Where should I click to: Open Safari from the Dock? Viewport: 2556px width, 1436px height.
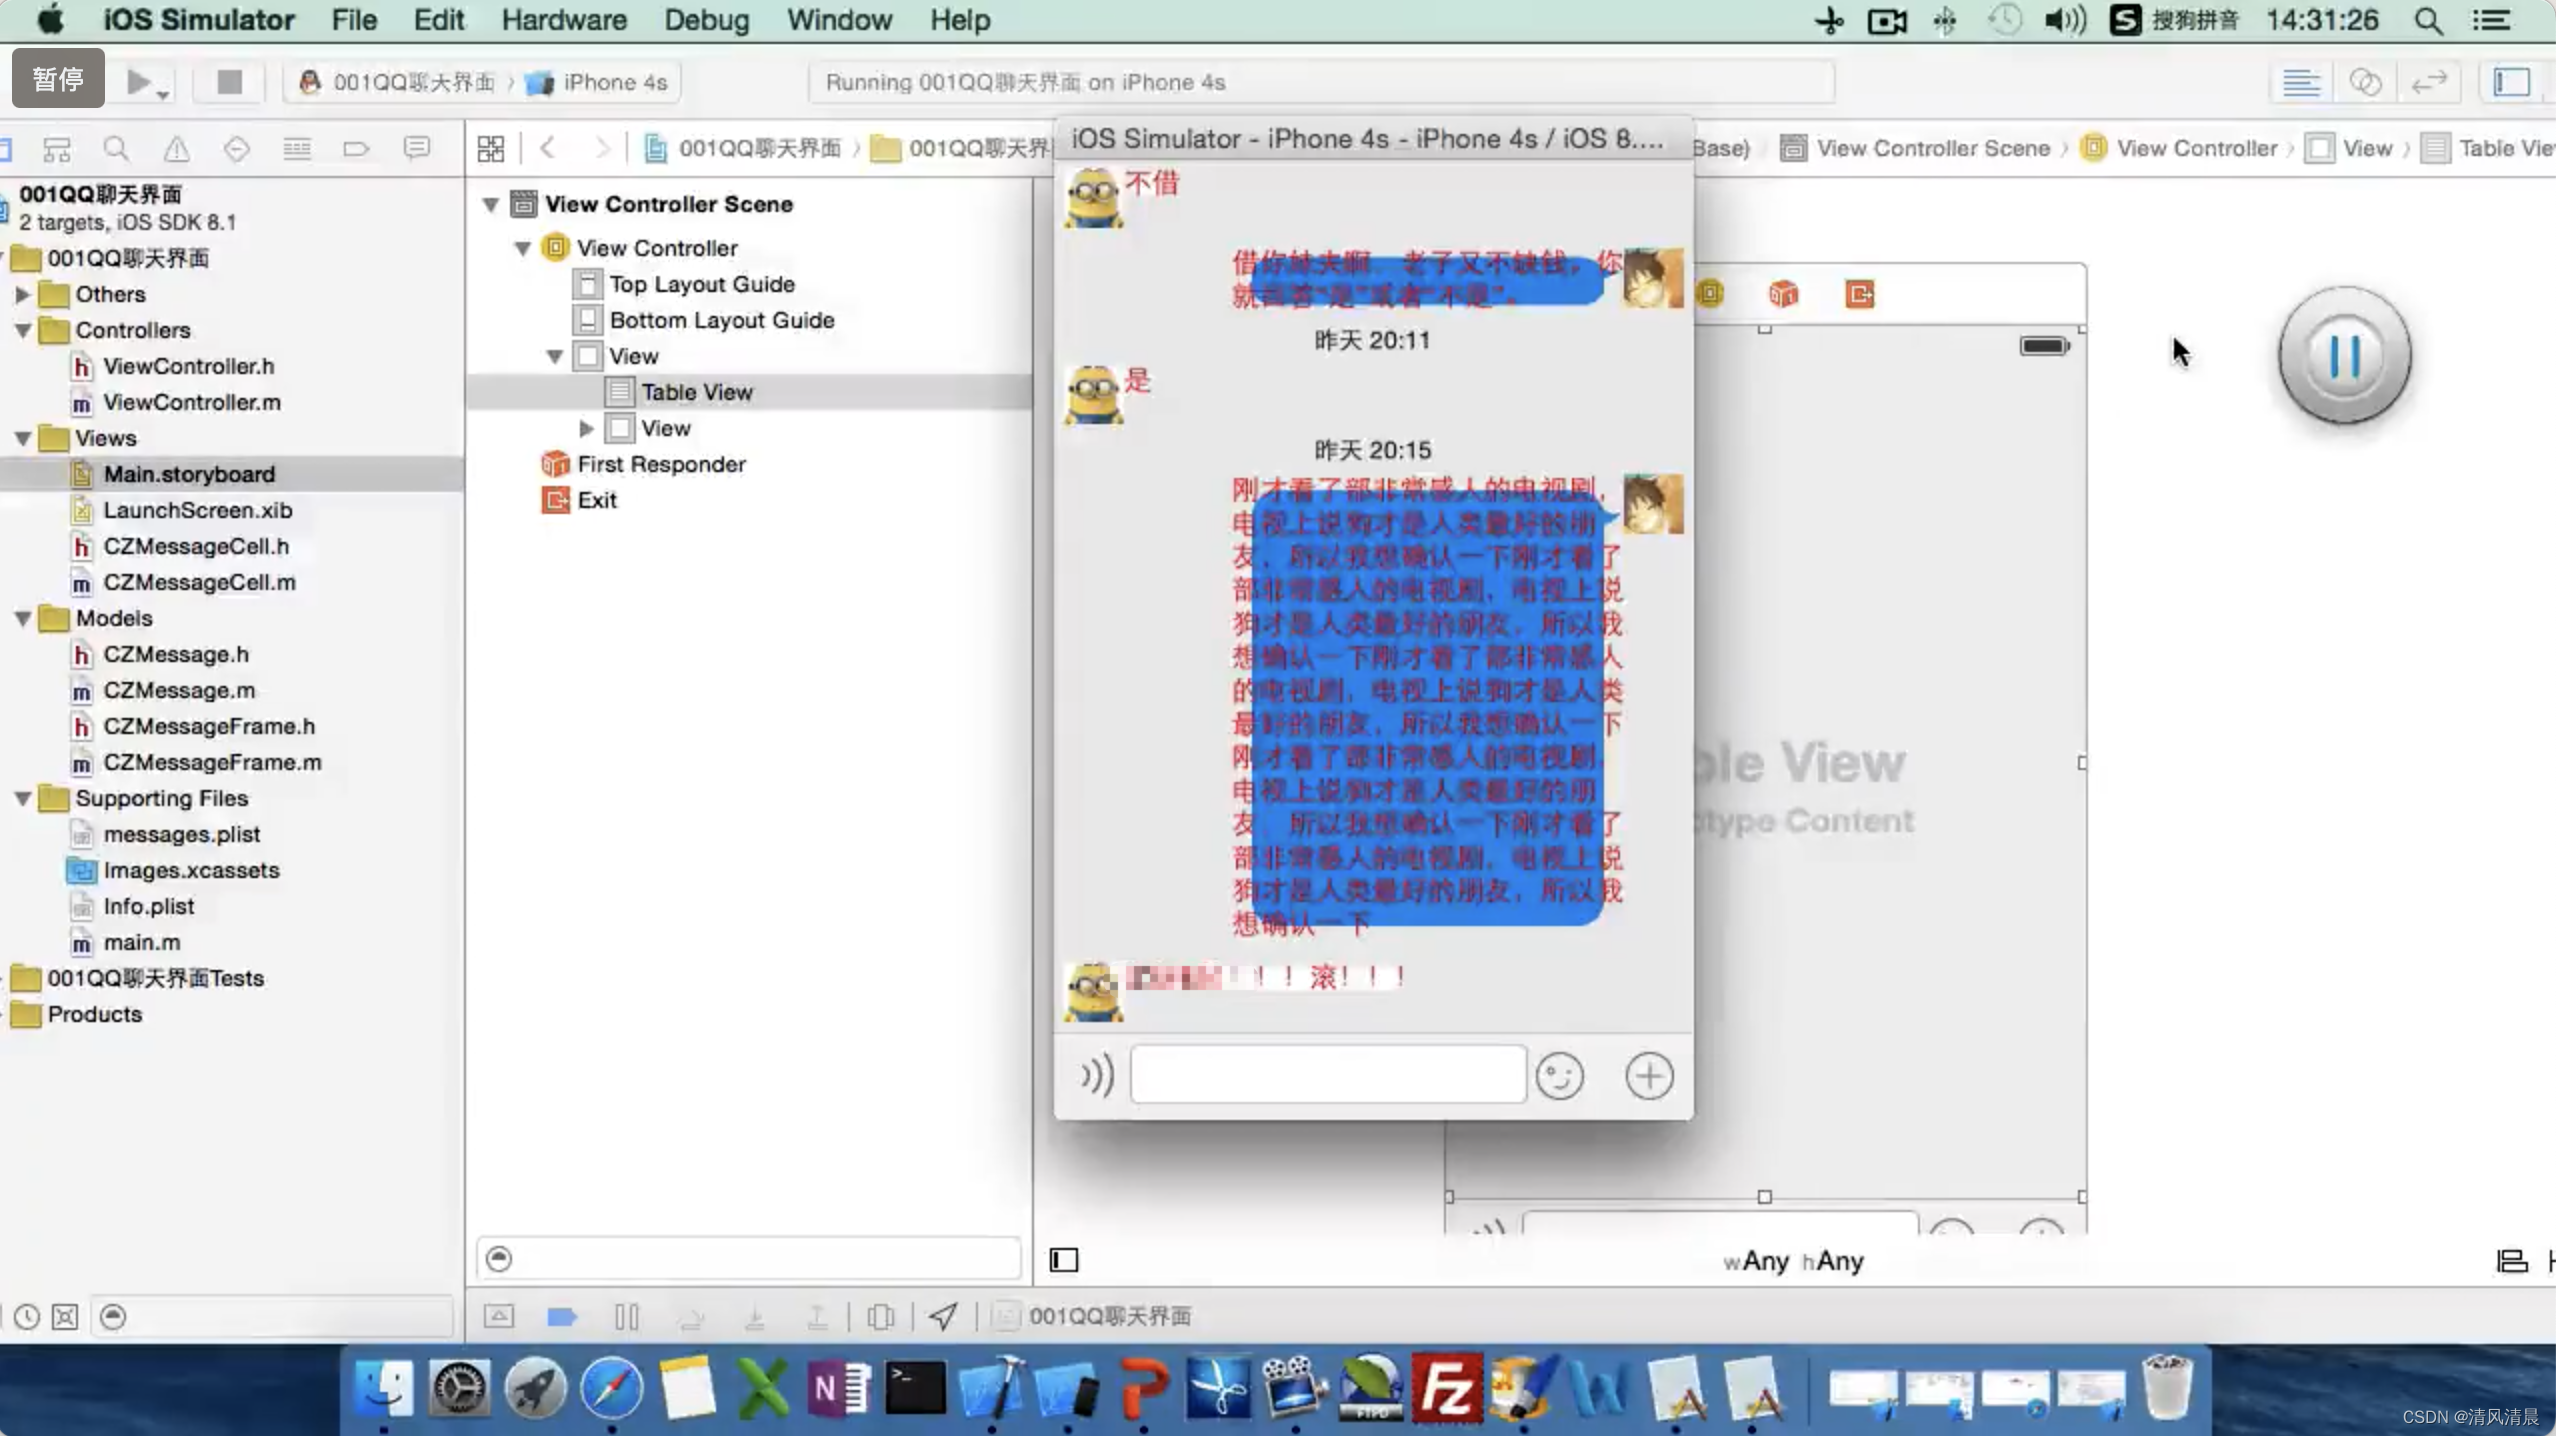click(611, 1388)
